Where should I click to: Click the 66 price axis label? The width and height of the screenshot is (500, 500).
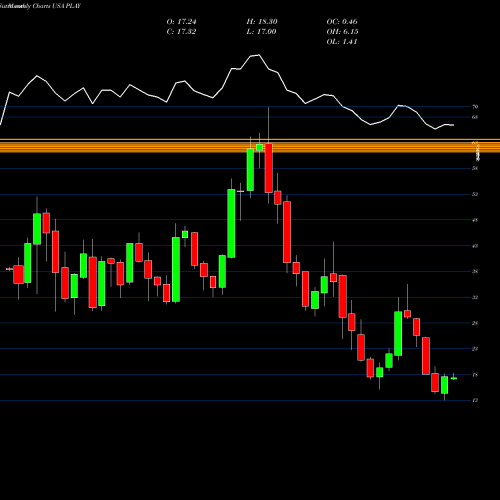475,117
